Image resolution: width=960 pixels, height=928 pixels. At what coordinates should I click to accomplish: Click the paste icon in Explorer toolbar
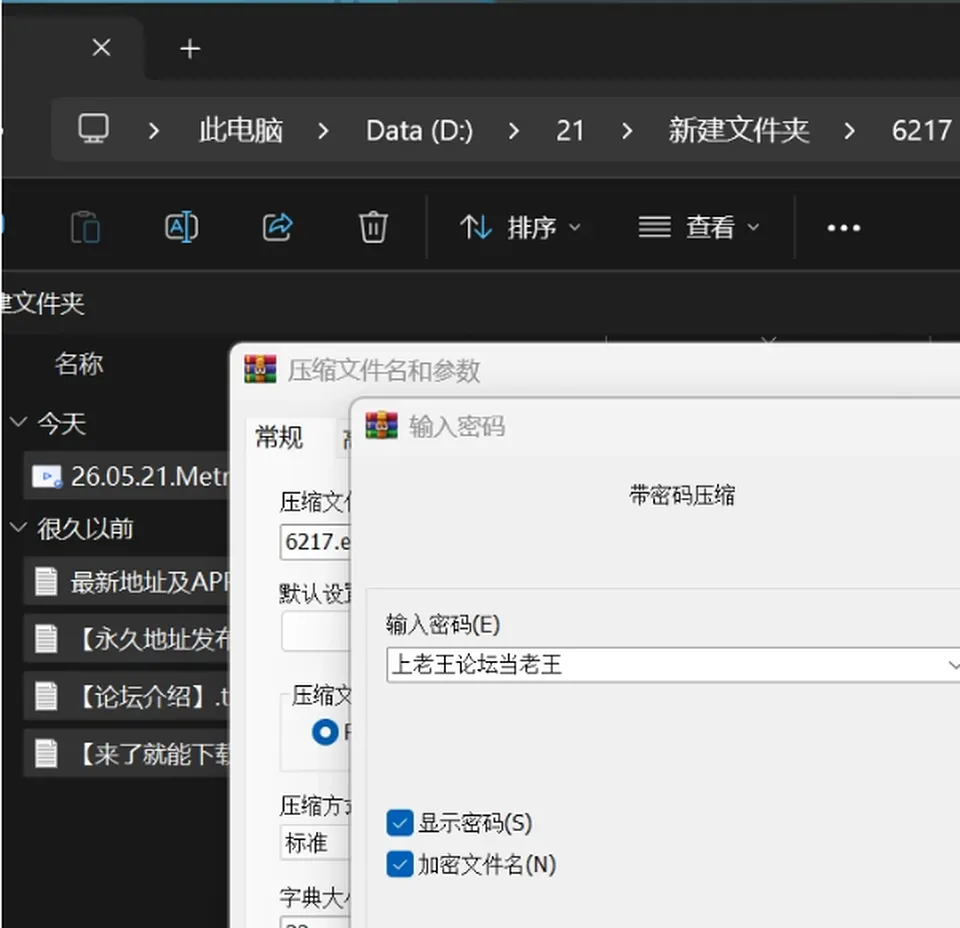pos(86,228)
